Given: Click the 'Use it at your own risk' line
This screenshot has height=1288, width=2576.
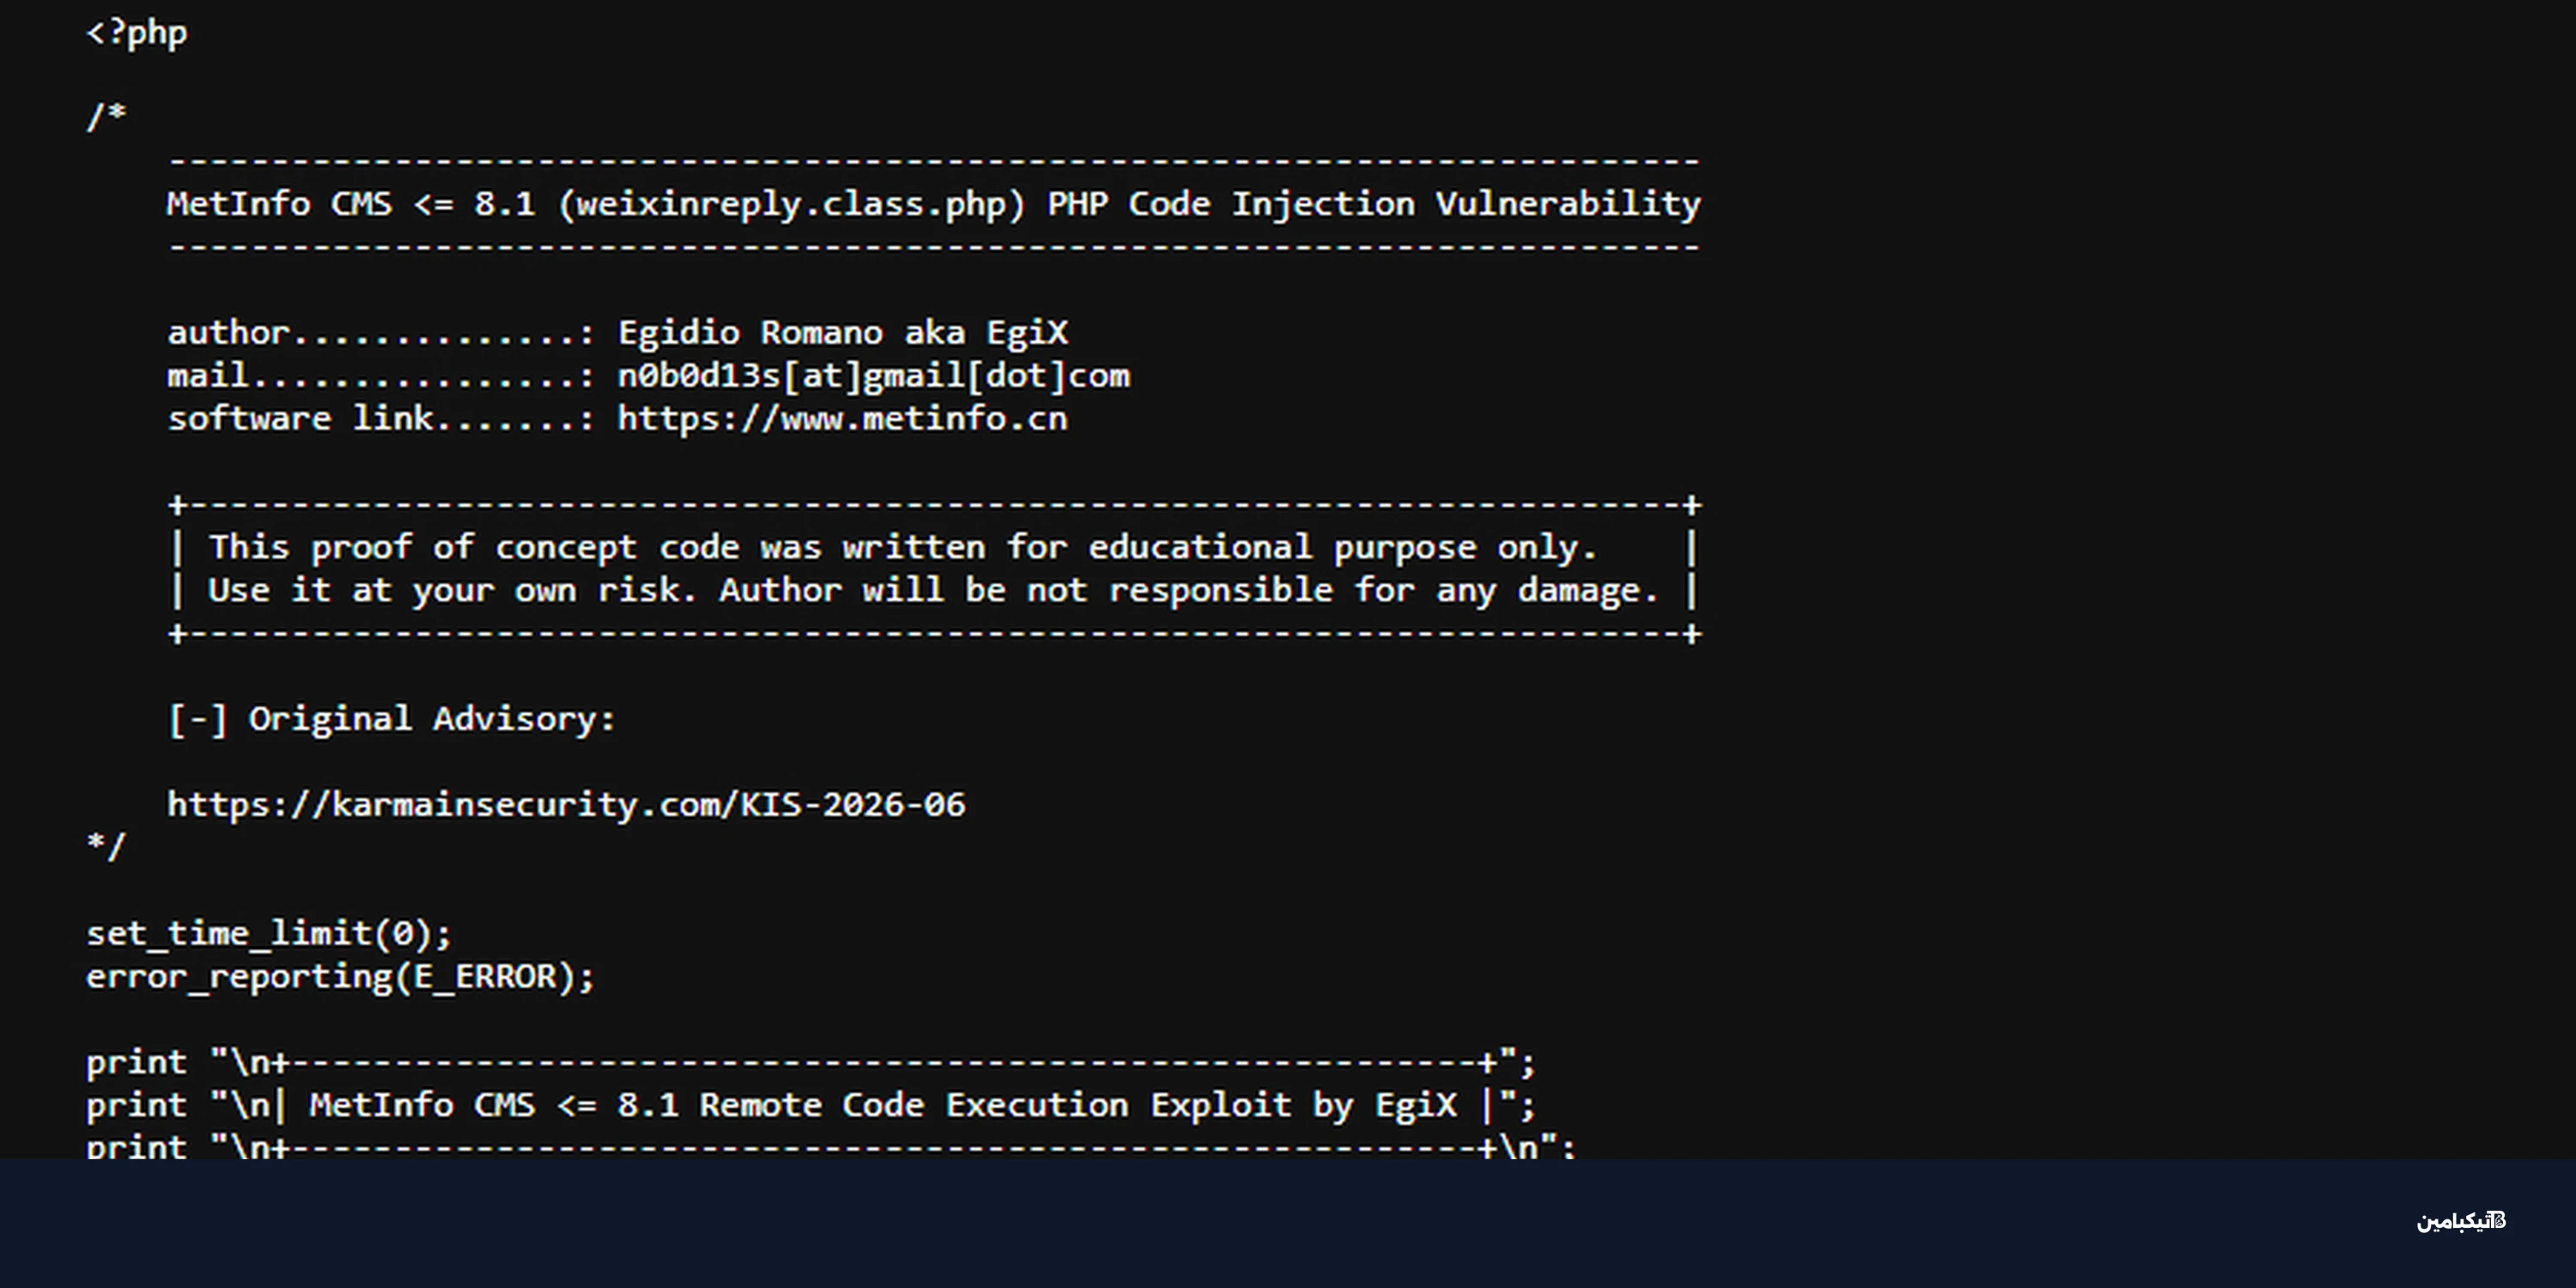Looking at the screenshot, I should (x=933, y=590).
